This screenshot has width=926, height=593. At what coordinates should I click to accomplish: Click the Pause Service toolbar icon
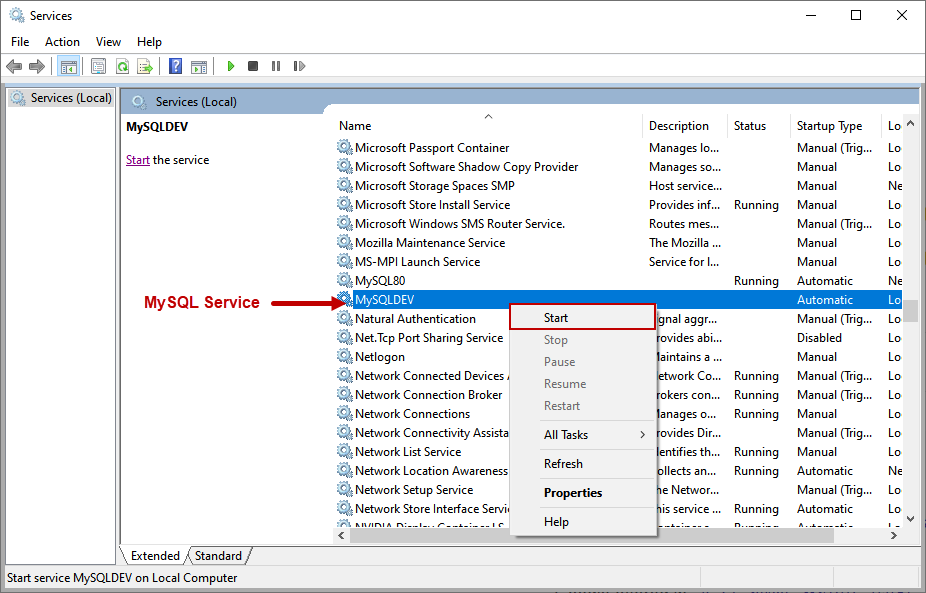point(276,66)
